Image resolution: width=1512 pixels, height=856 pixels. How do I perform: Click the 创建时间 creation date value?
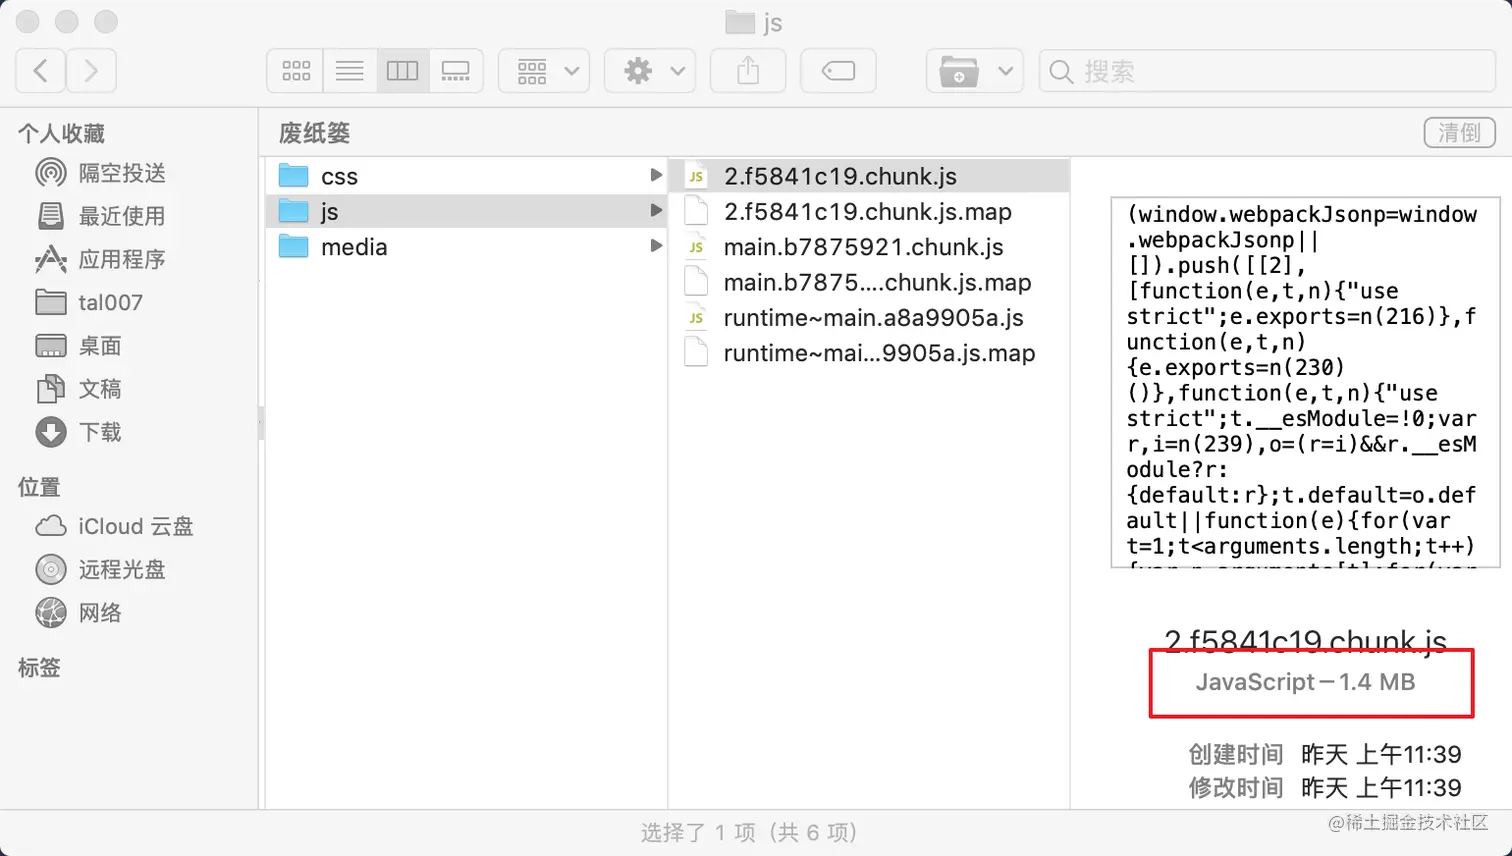click(x=1381, y=754)
